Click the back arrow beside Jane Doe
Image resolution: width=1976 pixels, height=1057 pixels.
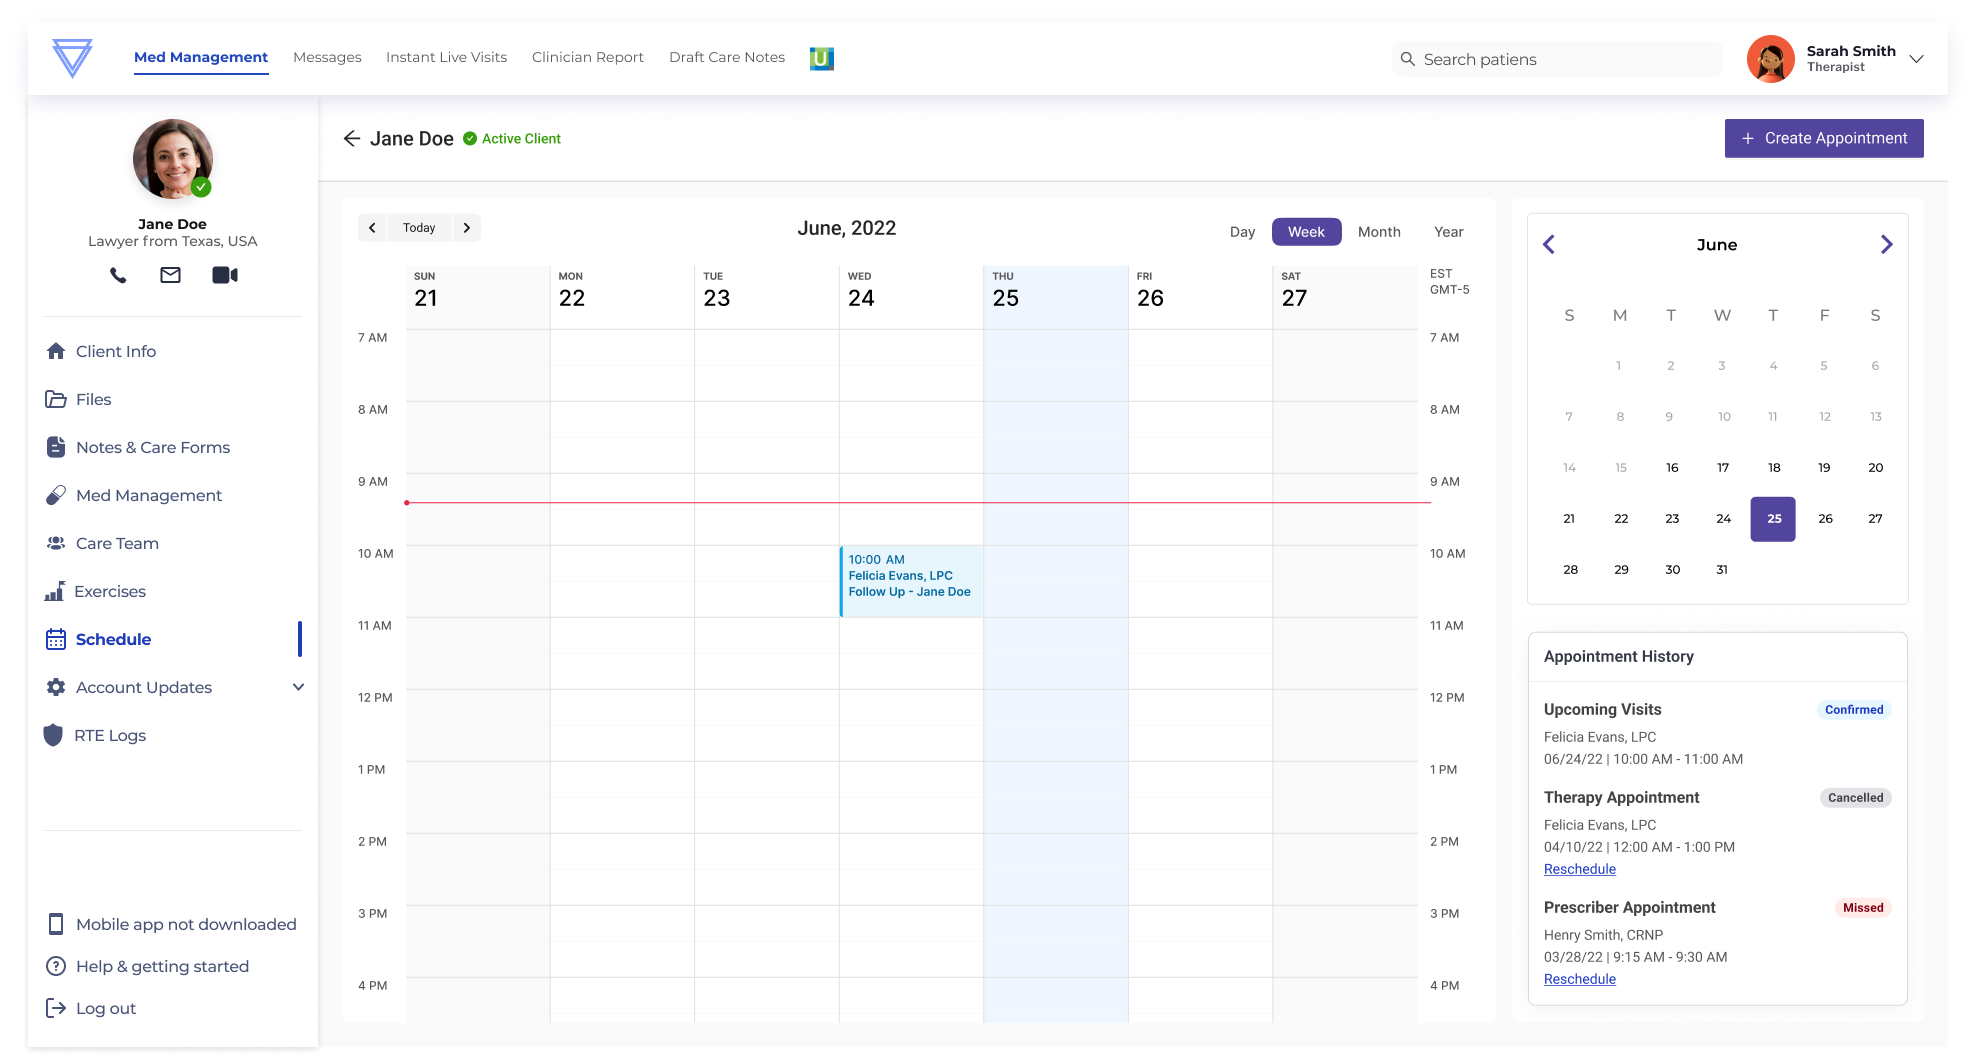[x=351, y=139]
